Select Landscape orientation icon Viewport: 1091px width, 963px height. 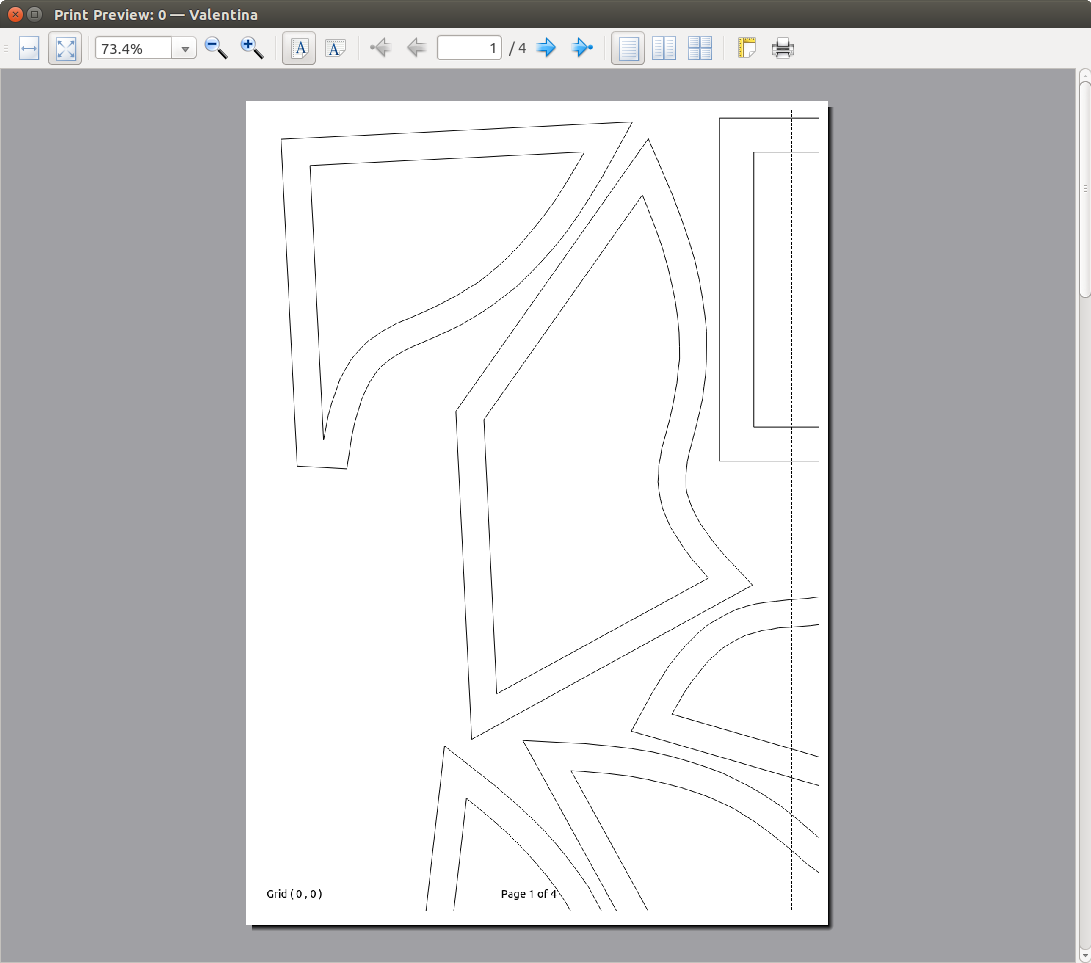coord(335,49)
